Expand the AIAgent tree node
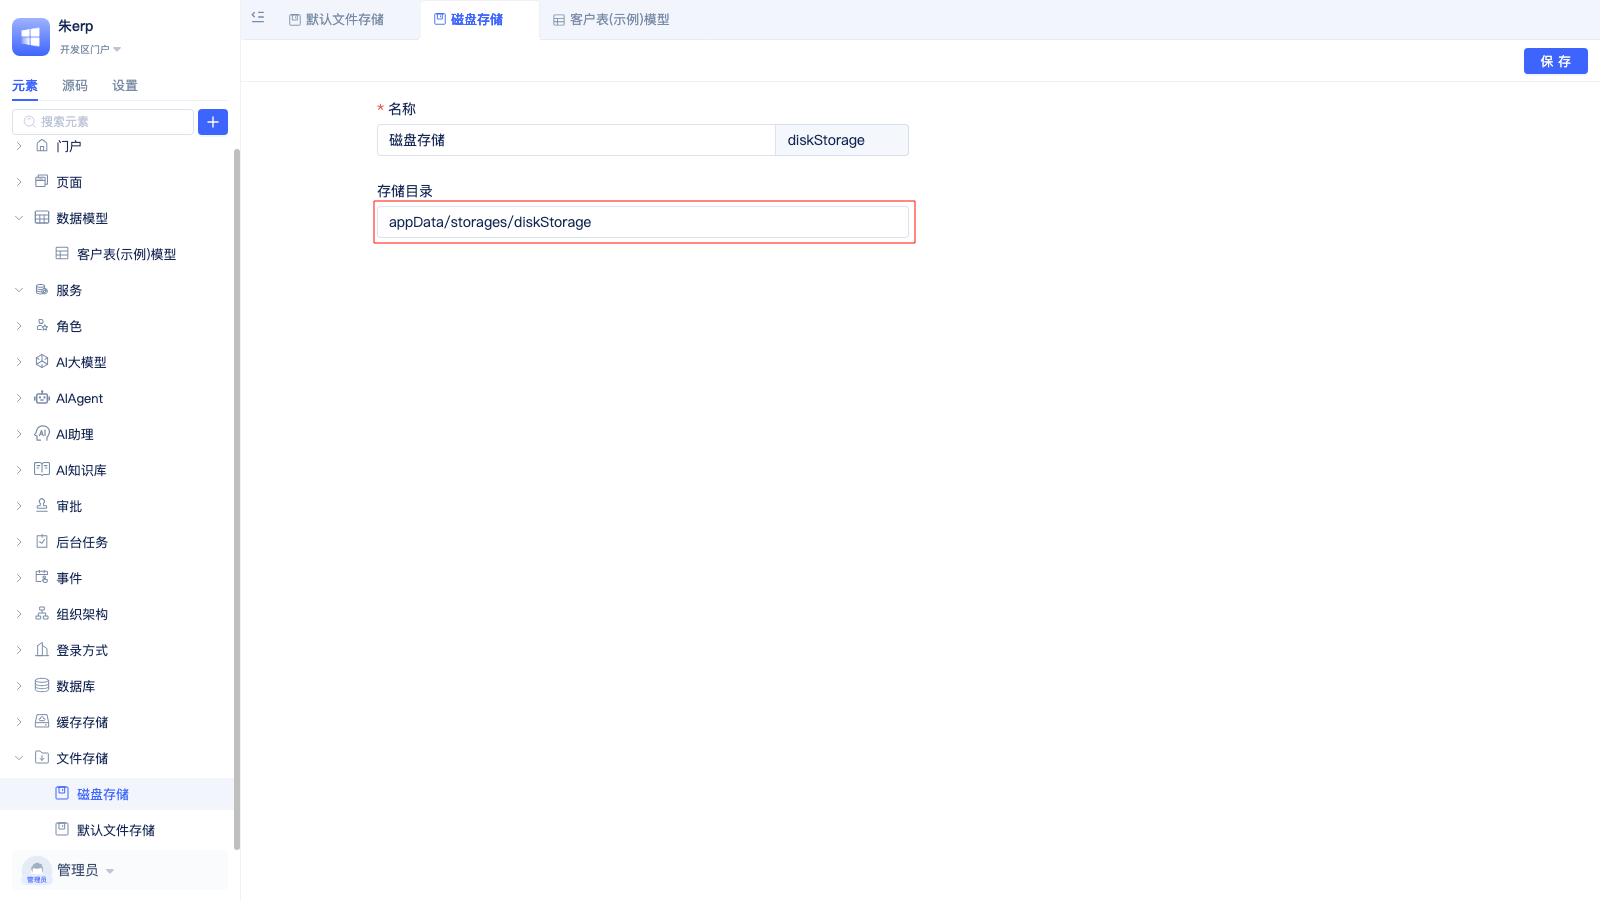 click(x=19, y=398)
